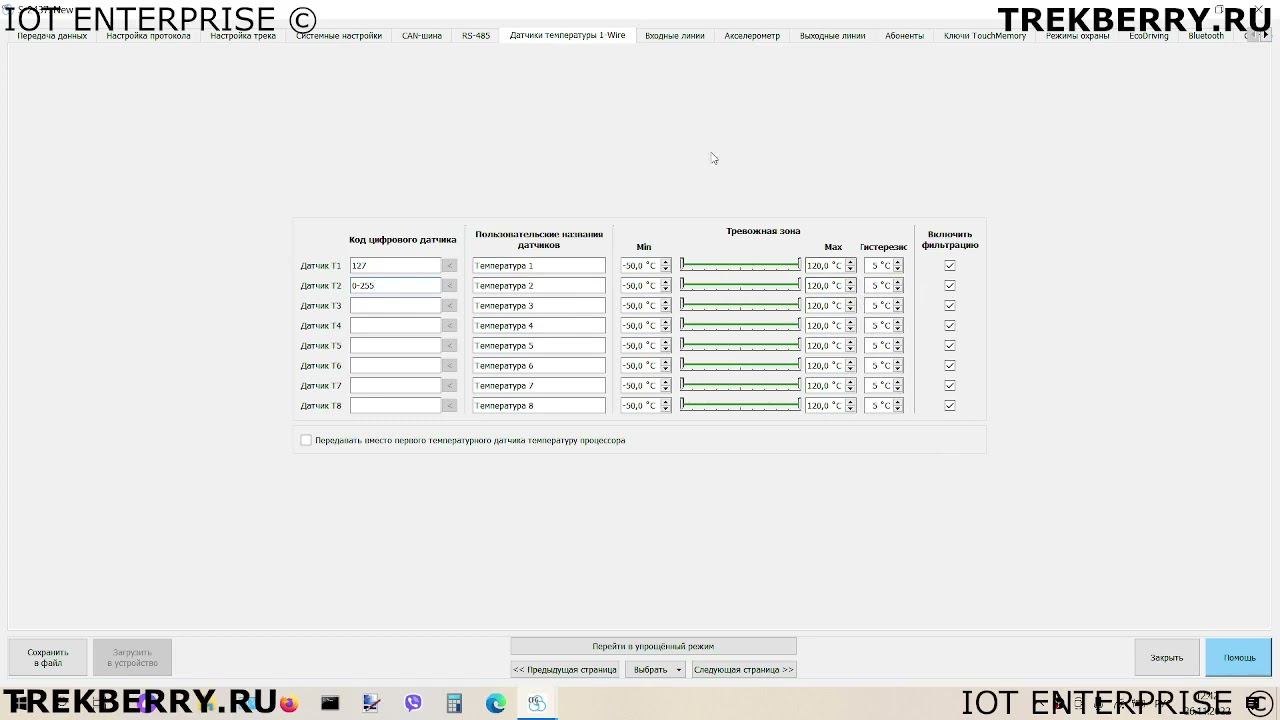Uncheck filtering for Датчик T6
Viewport: 1280px width, 720px height.
(950, 366)
